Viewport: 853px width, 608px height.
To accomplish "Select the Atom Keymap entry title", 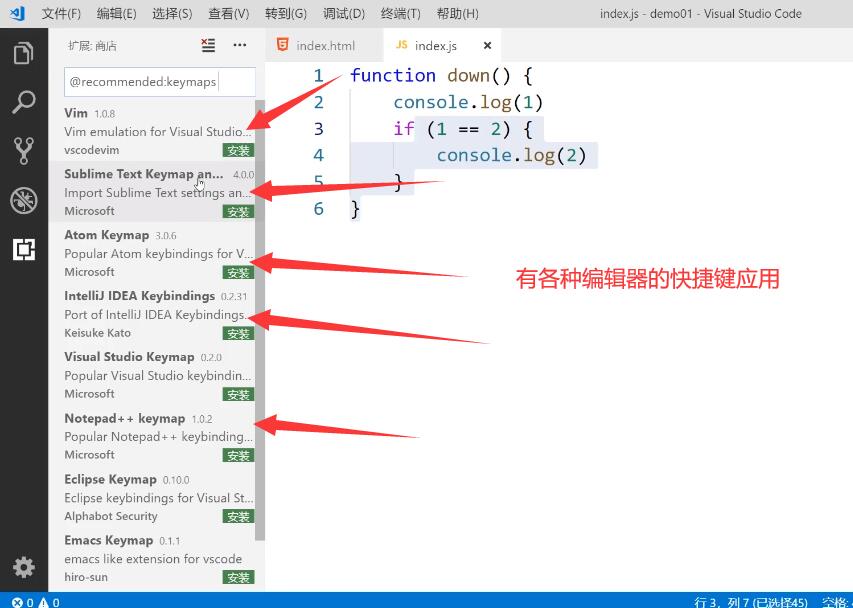I will (107, 235).
